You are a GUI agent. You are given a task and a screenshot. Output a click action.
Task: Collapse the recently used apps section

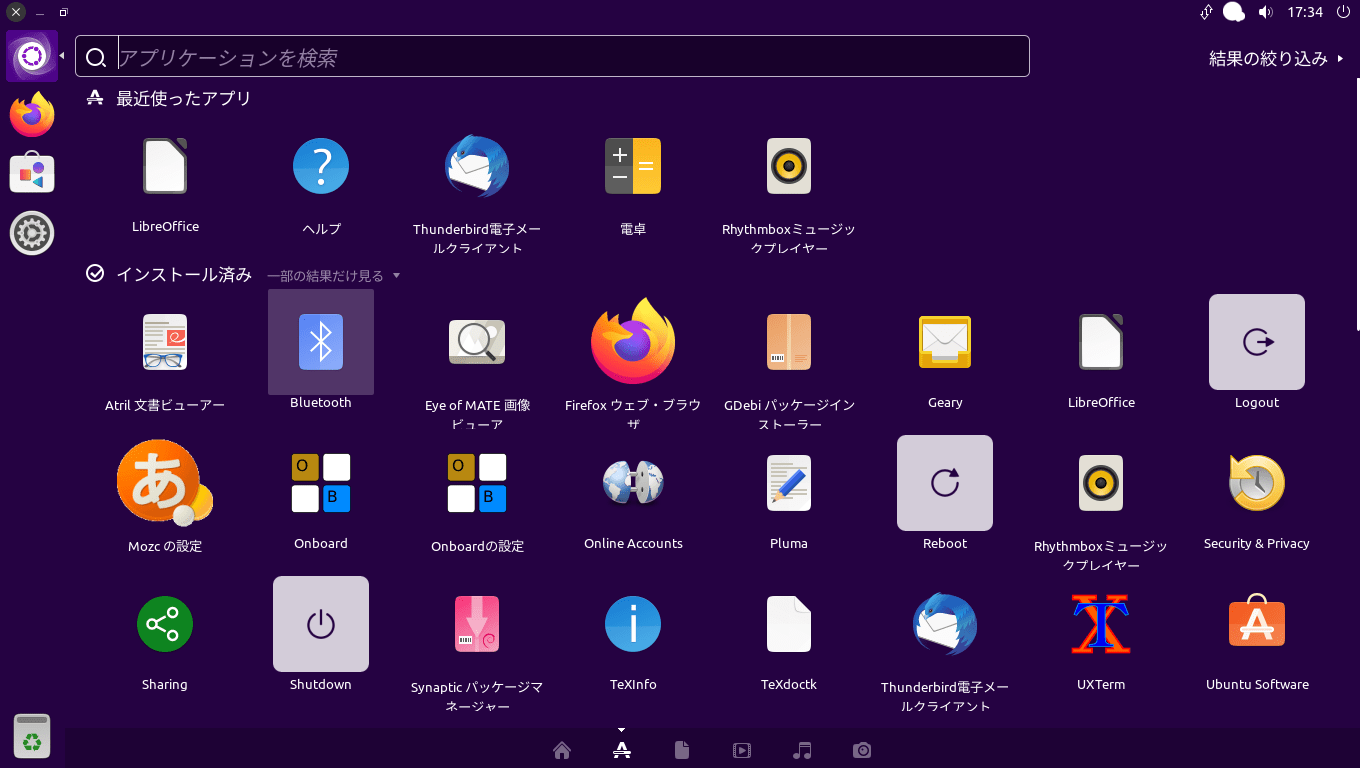coord(183,98)
